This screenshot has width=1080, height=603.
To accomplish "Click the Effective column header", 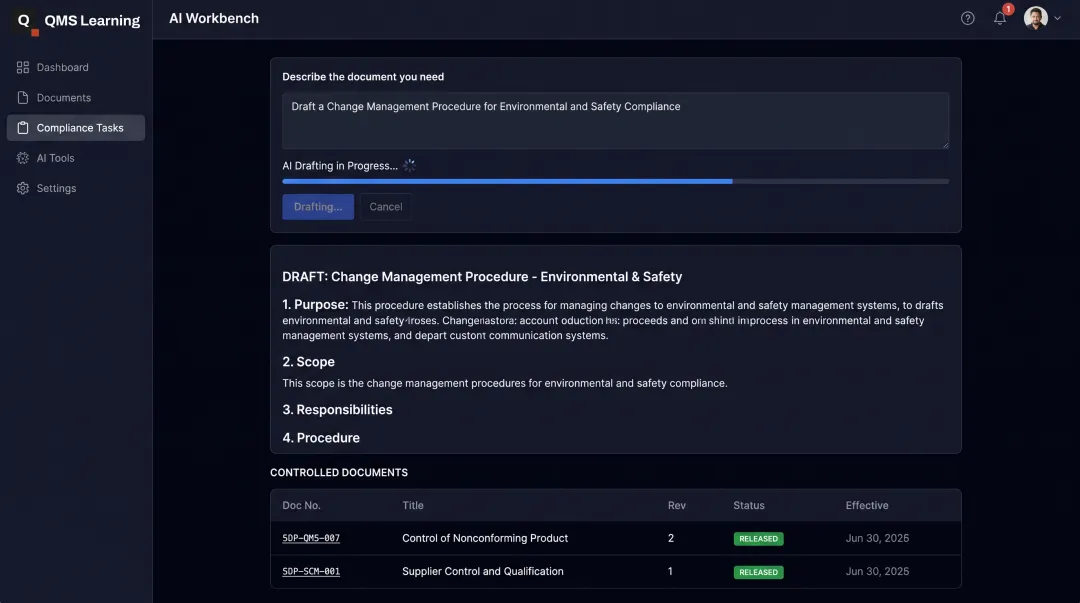I will tap(866, 505).
